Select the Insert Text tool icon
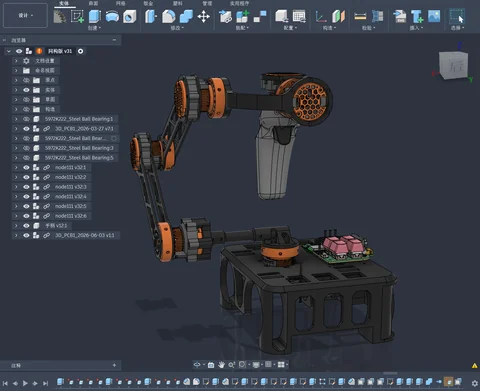This screenshot has width=480, height=391. coord(417,16)
